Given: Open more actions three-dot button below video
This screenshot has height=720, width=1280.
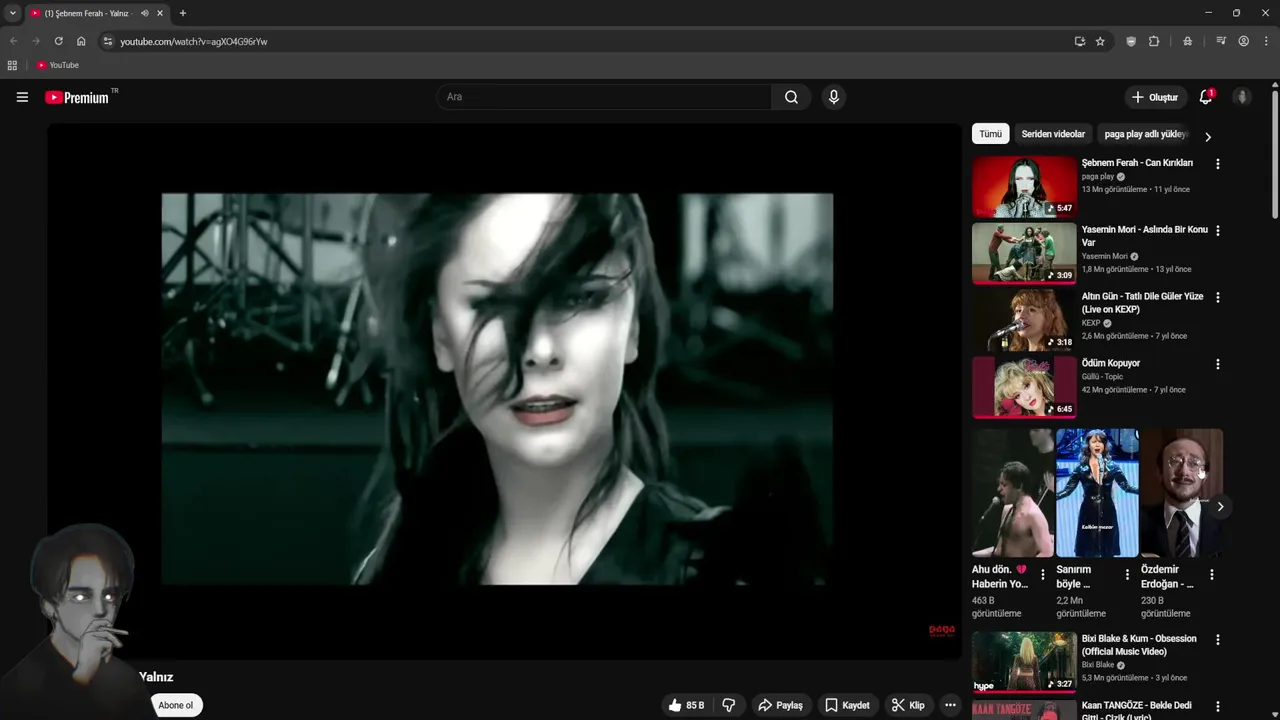Looking at the screenshot, I should [950, 705].
